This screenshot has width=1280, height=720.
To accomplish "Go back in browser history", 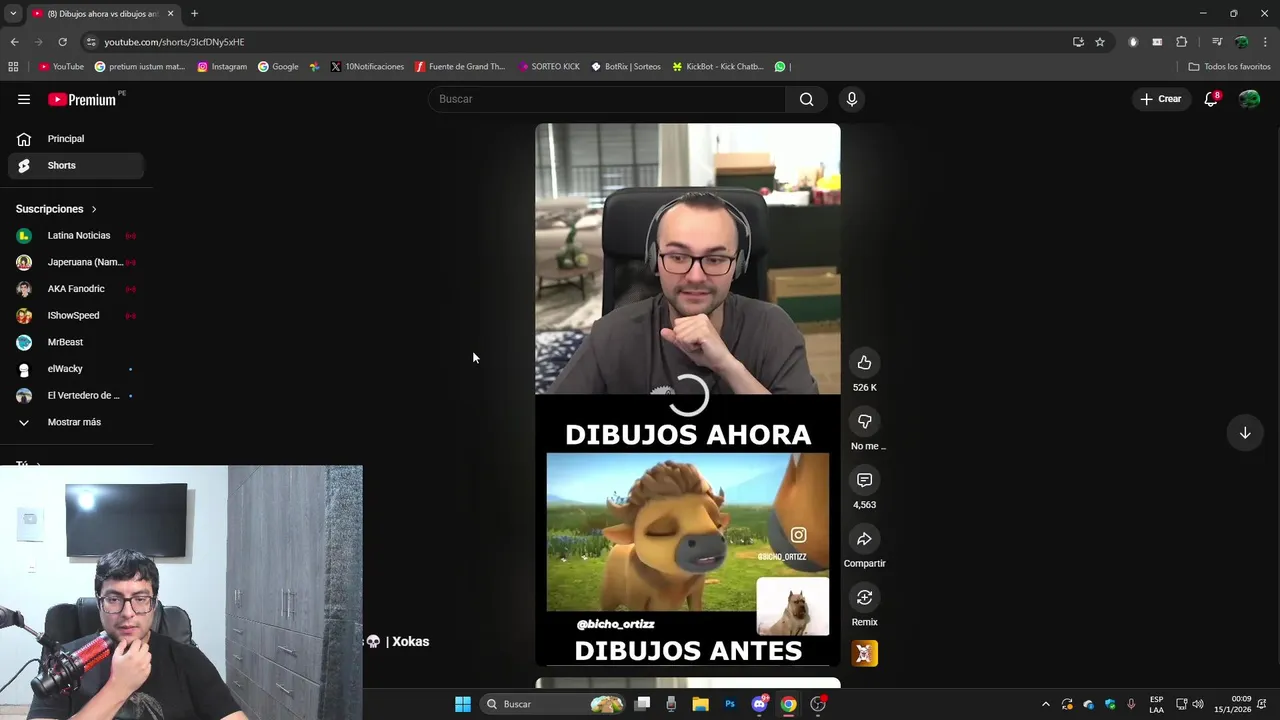I will pyautogui.click(x=14, y=42).
